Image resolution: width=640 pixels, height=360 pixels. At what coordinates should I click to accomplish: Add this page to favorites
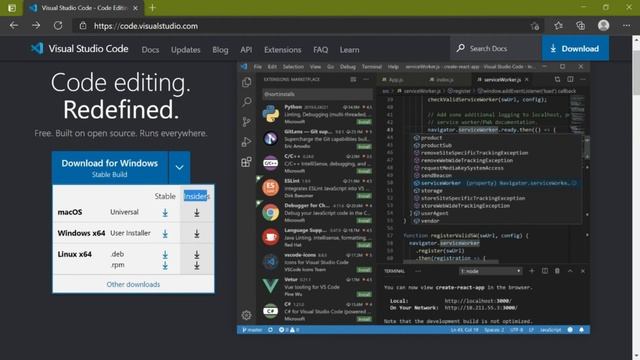[535, 26]
